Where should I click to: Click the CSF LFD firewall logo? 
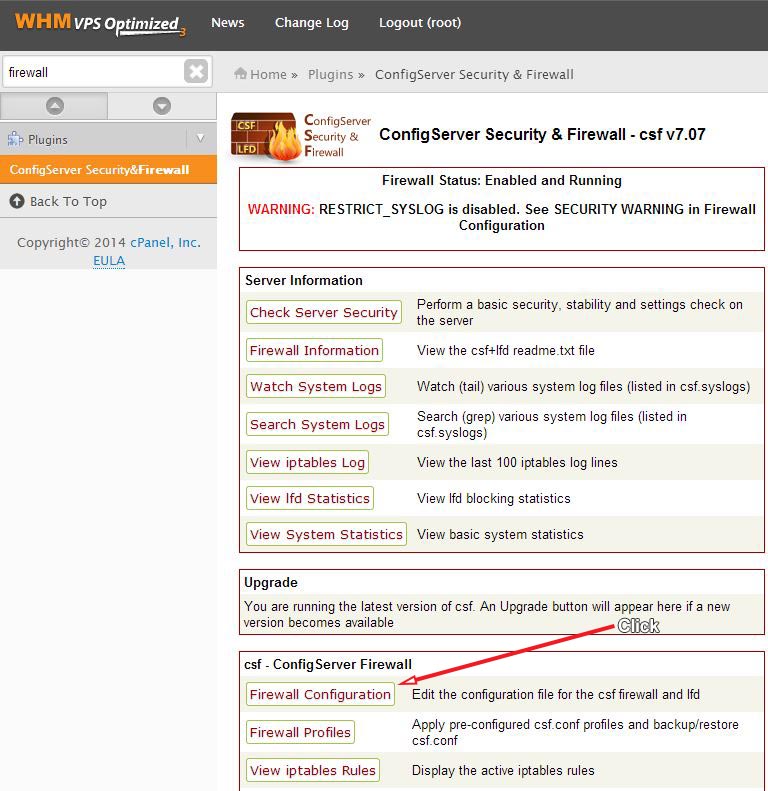[x=266, y=136]
